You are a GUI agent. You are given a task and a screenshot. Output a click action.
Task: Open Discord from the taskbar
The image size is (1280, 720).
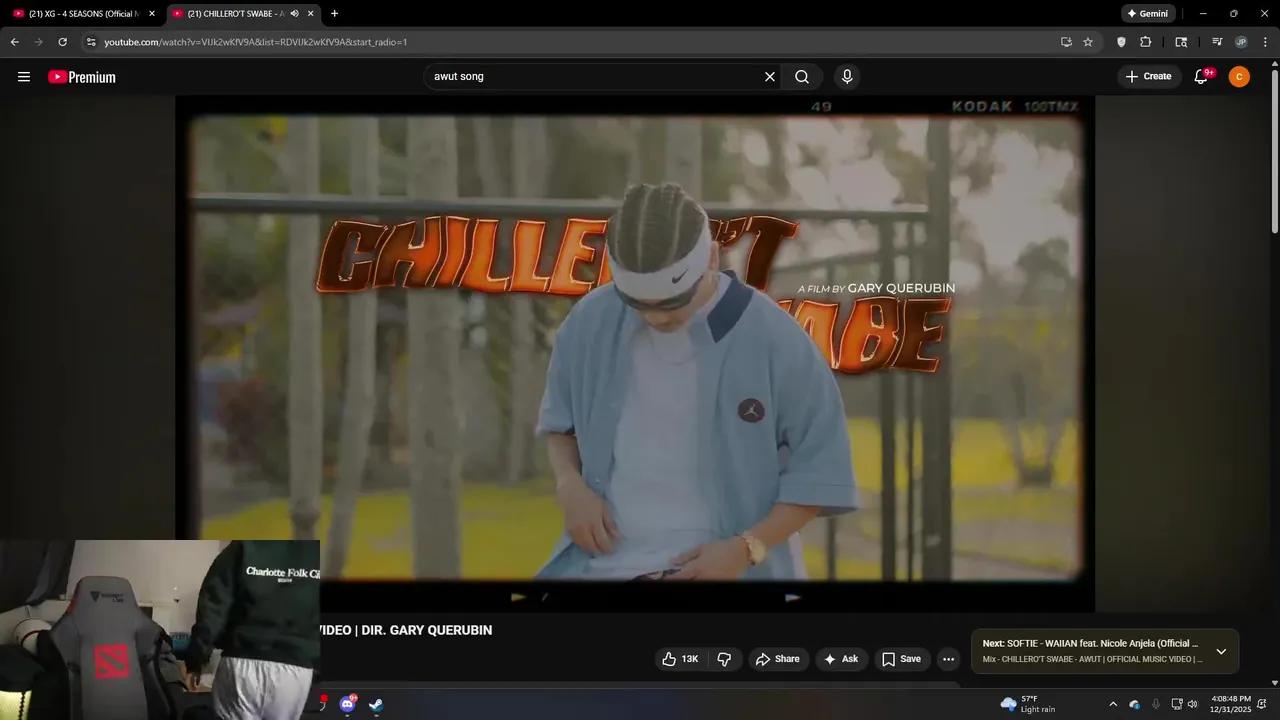(347, 705)
